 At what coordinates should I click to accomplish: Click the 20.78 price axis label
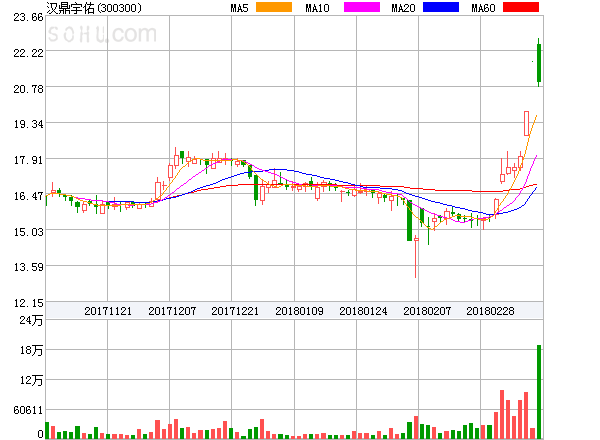click(28, 89)
